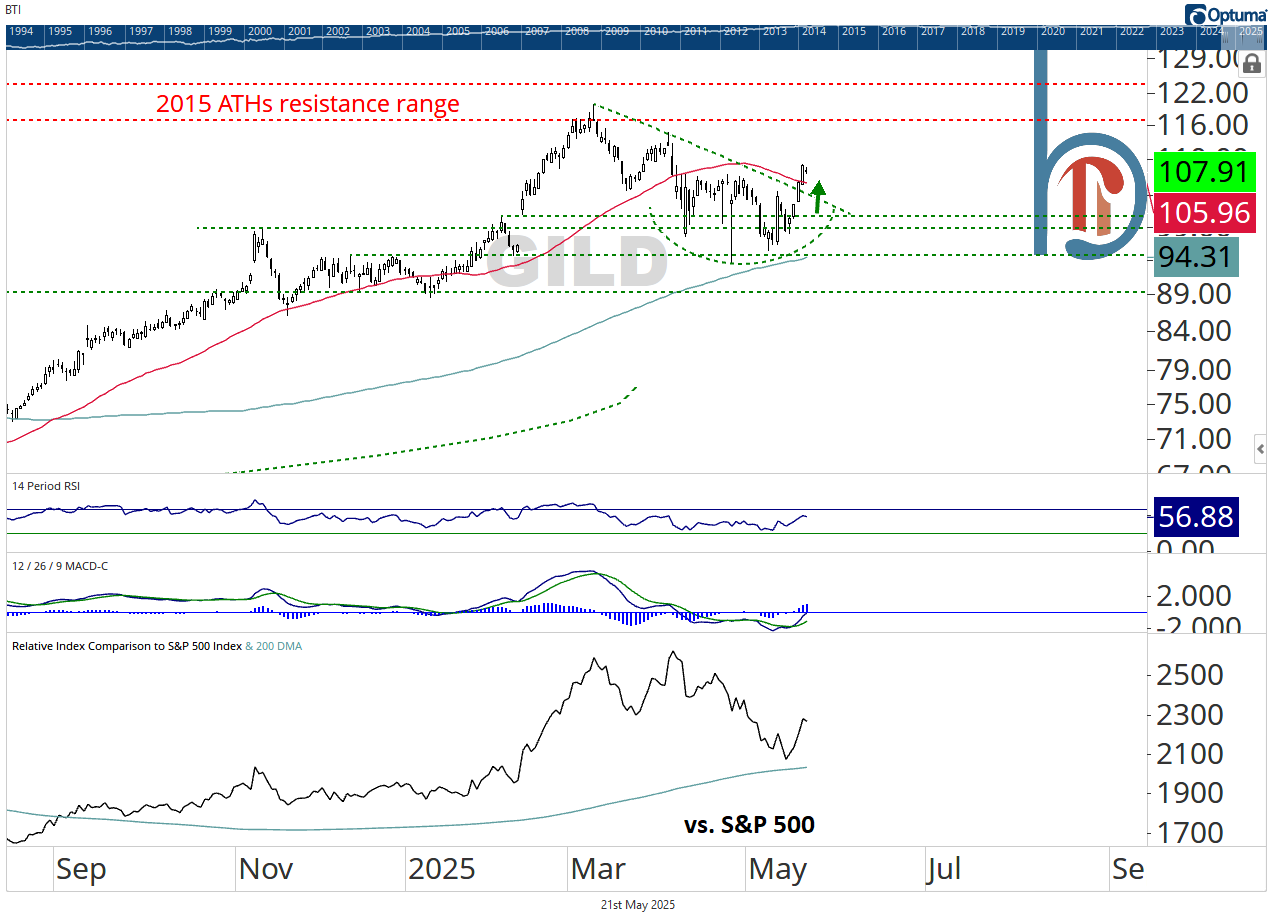Image resolution: width=1273 pixels, height=924 pixels.
Task: Select year 1994 in the overview timeline
Action: click(21, 31)
